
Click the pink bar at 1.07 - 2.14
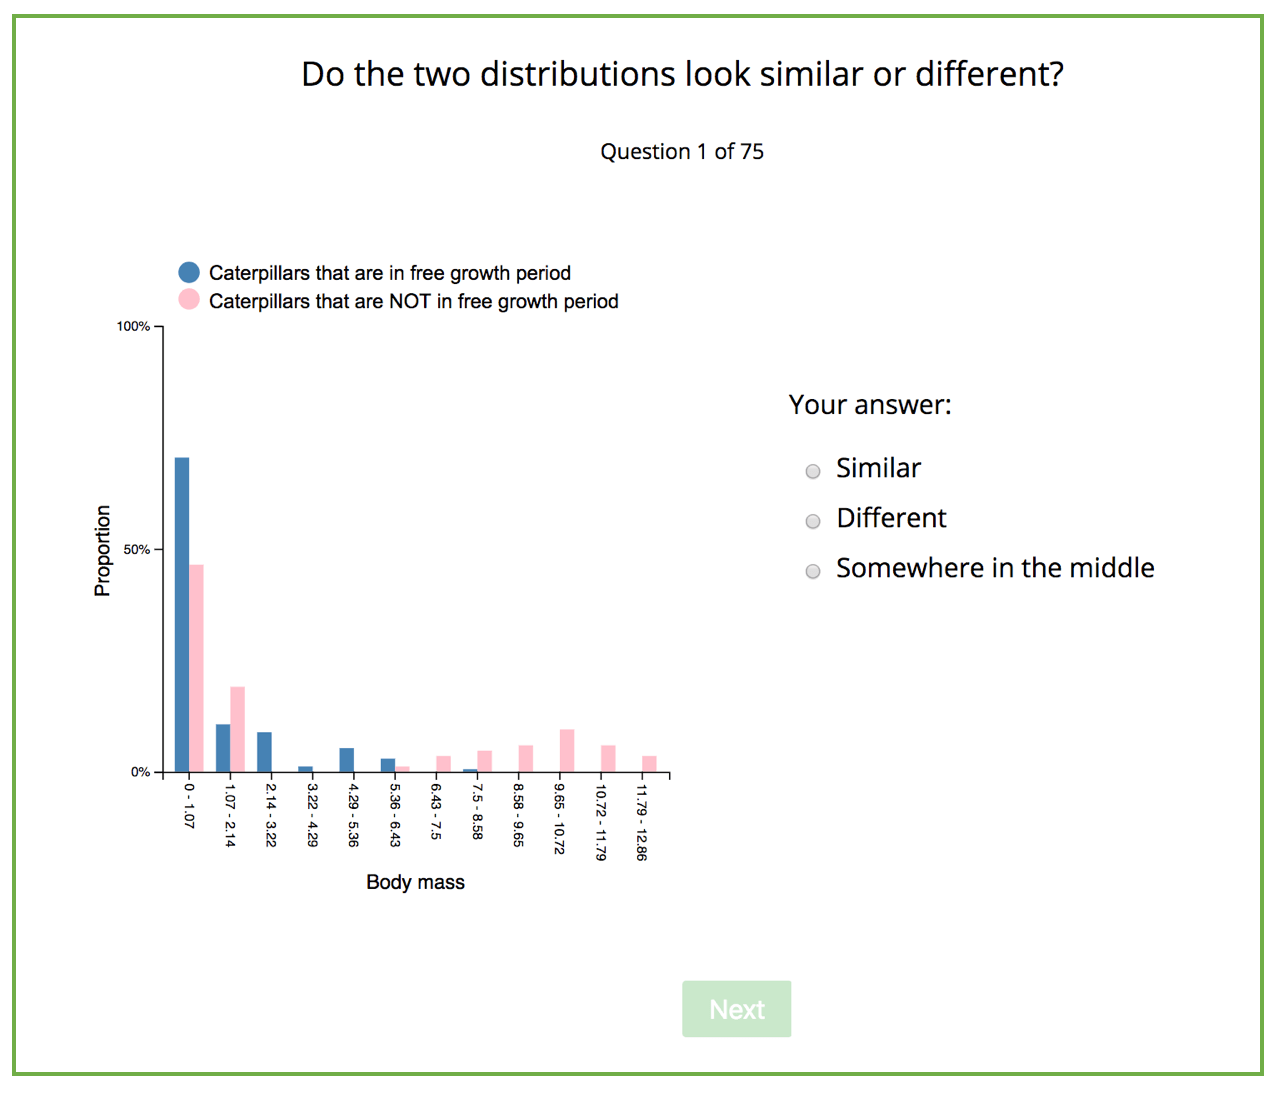click(x=237, y=729)
